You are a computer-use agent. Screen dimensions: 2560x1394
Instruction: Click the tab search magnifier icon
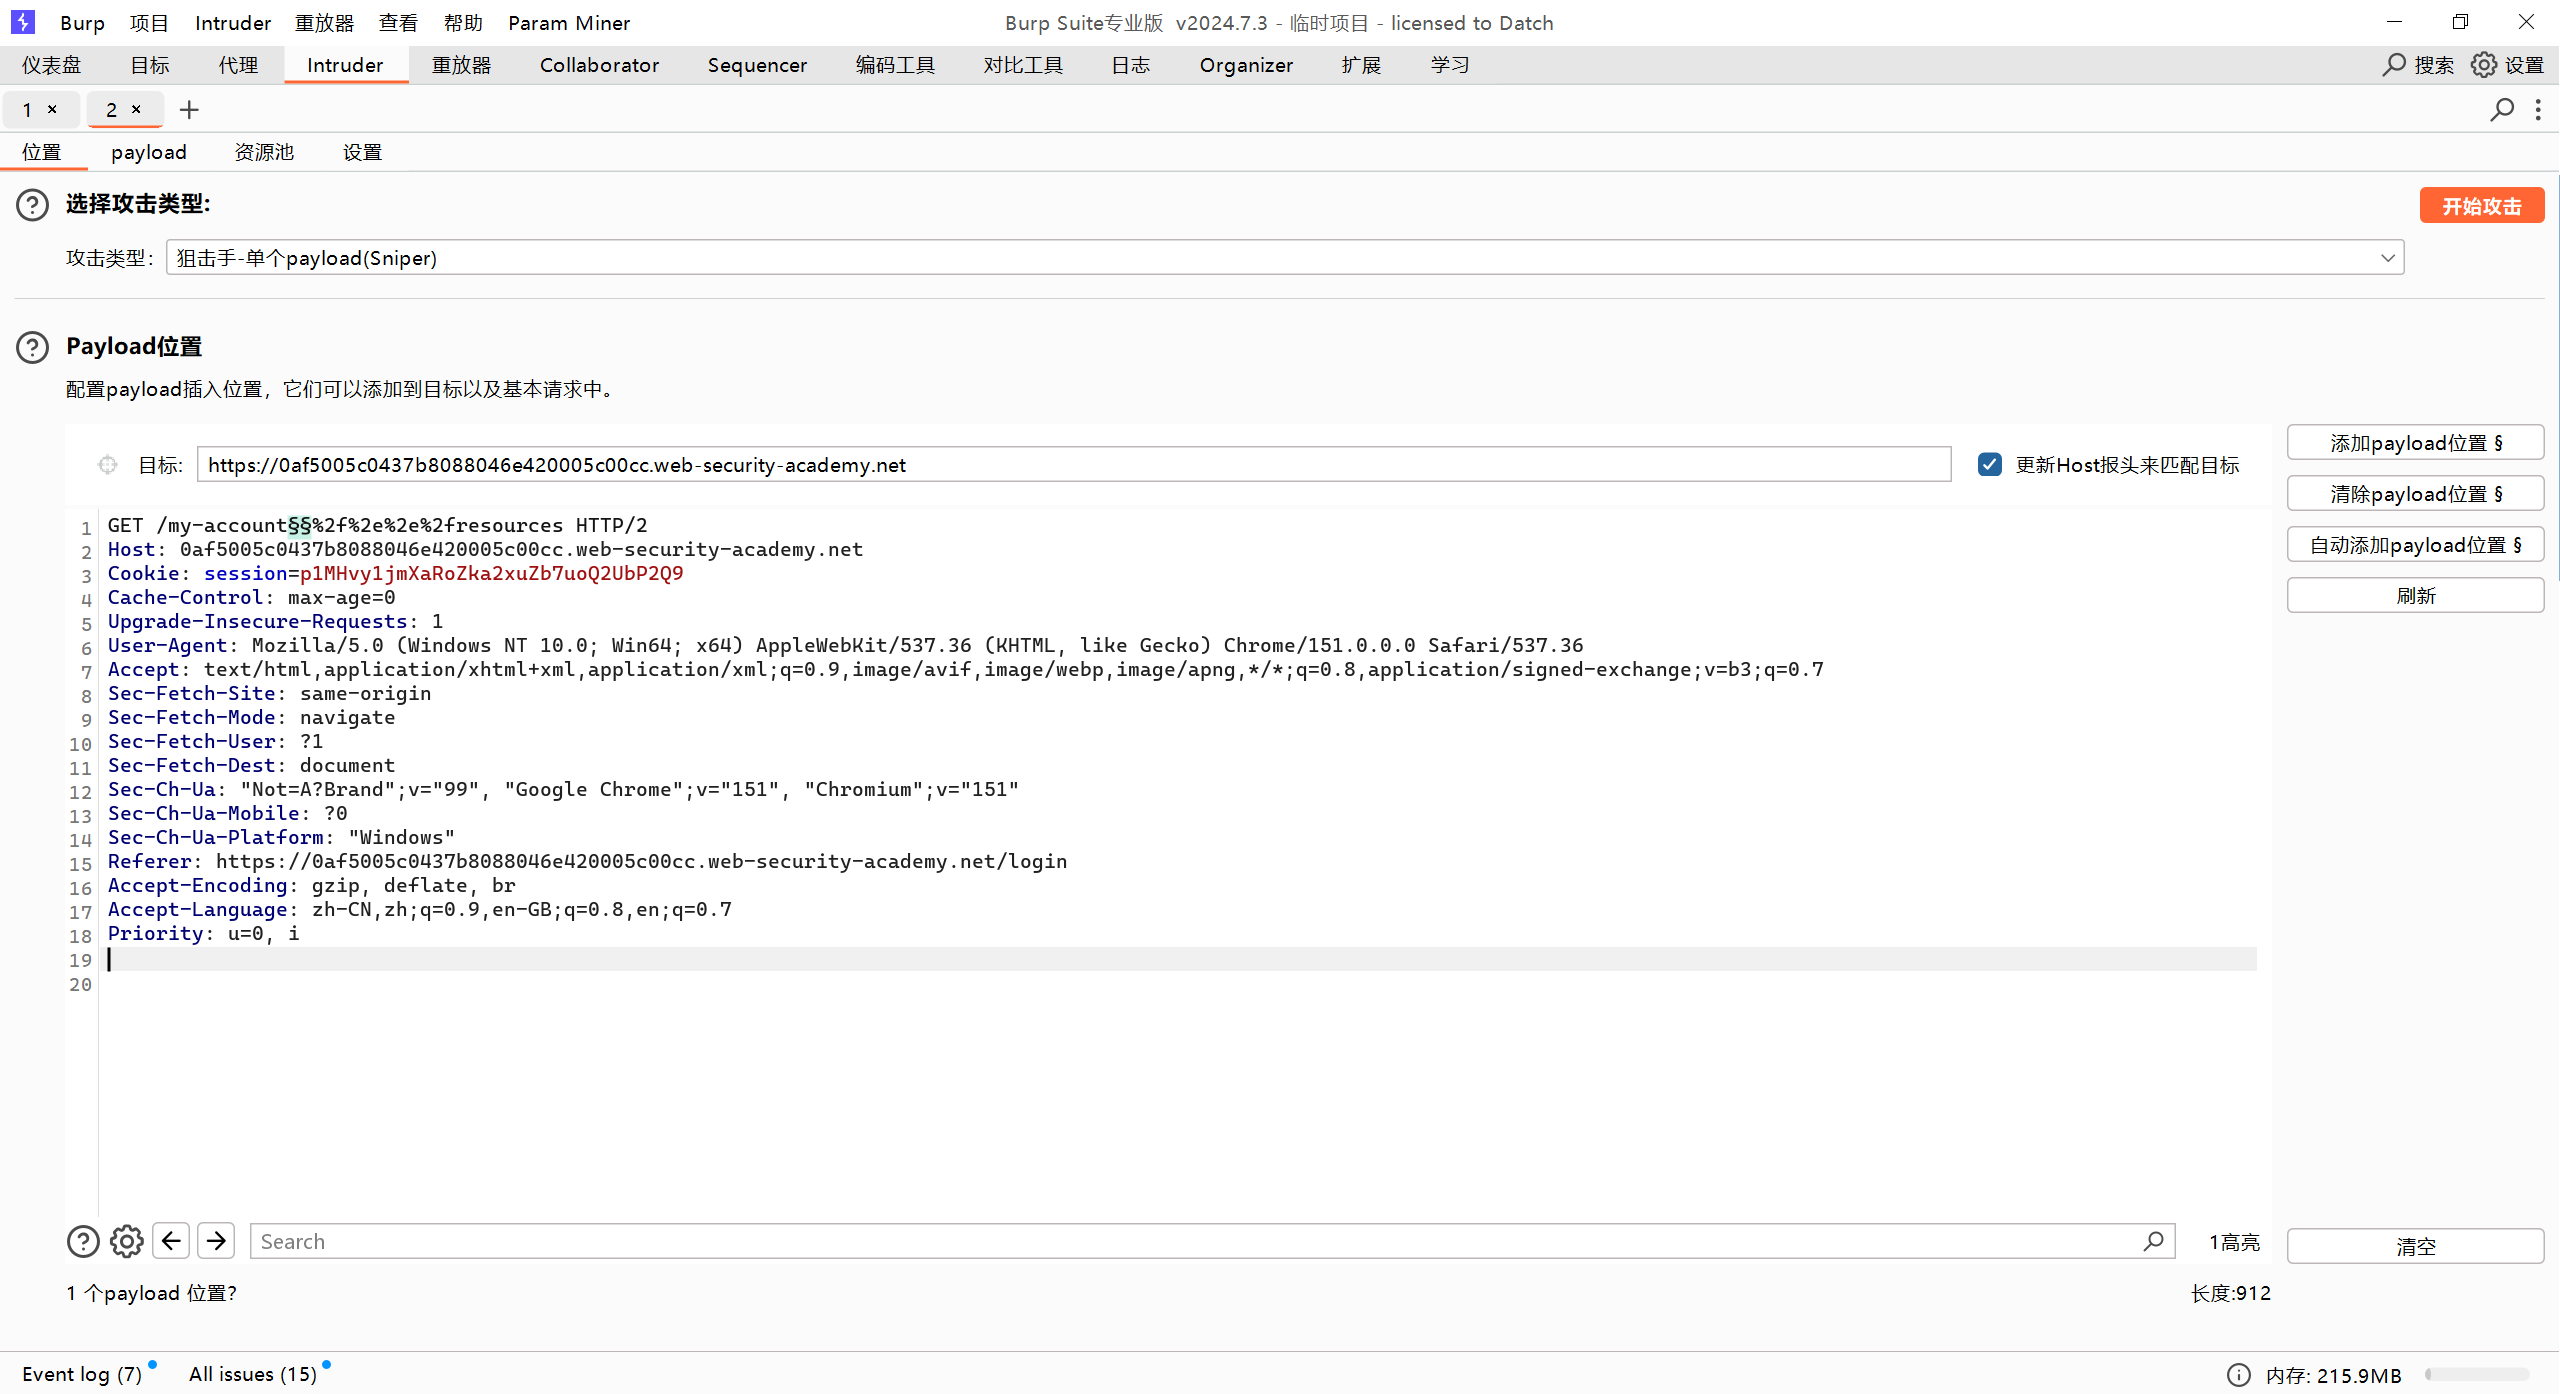pos(2502,109)
